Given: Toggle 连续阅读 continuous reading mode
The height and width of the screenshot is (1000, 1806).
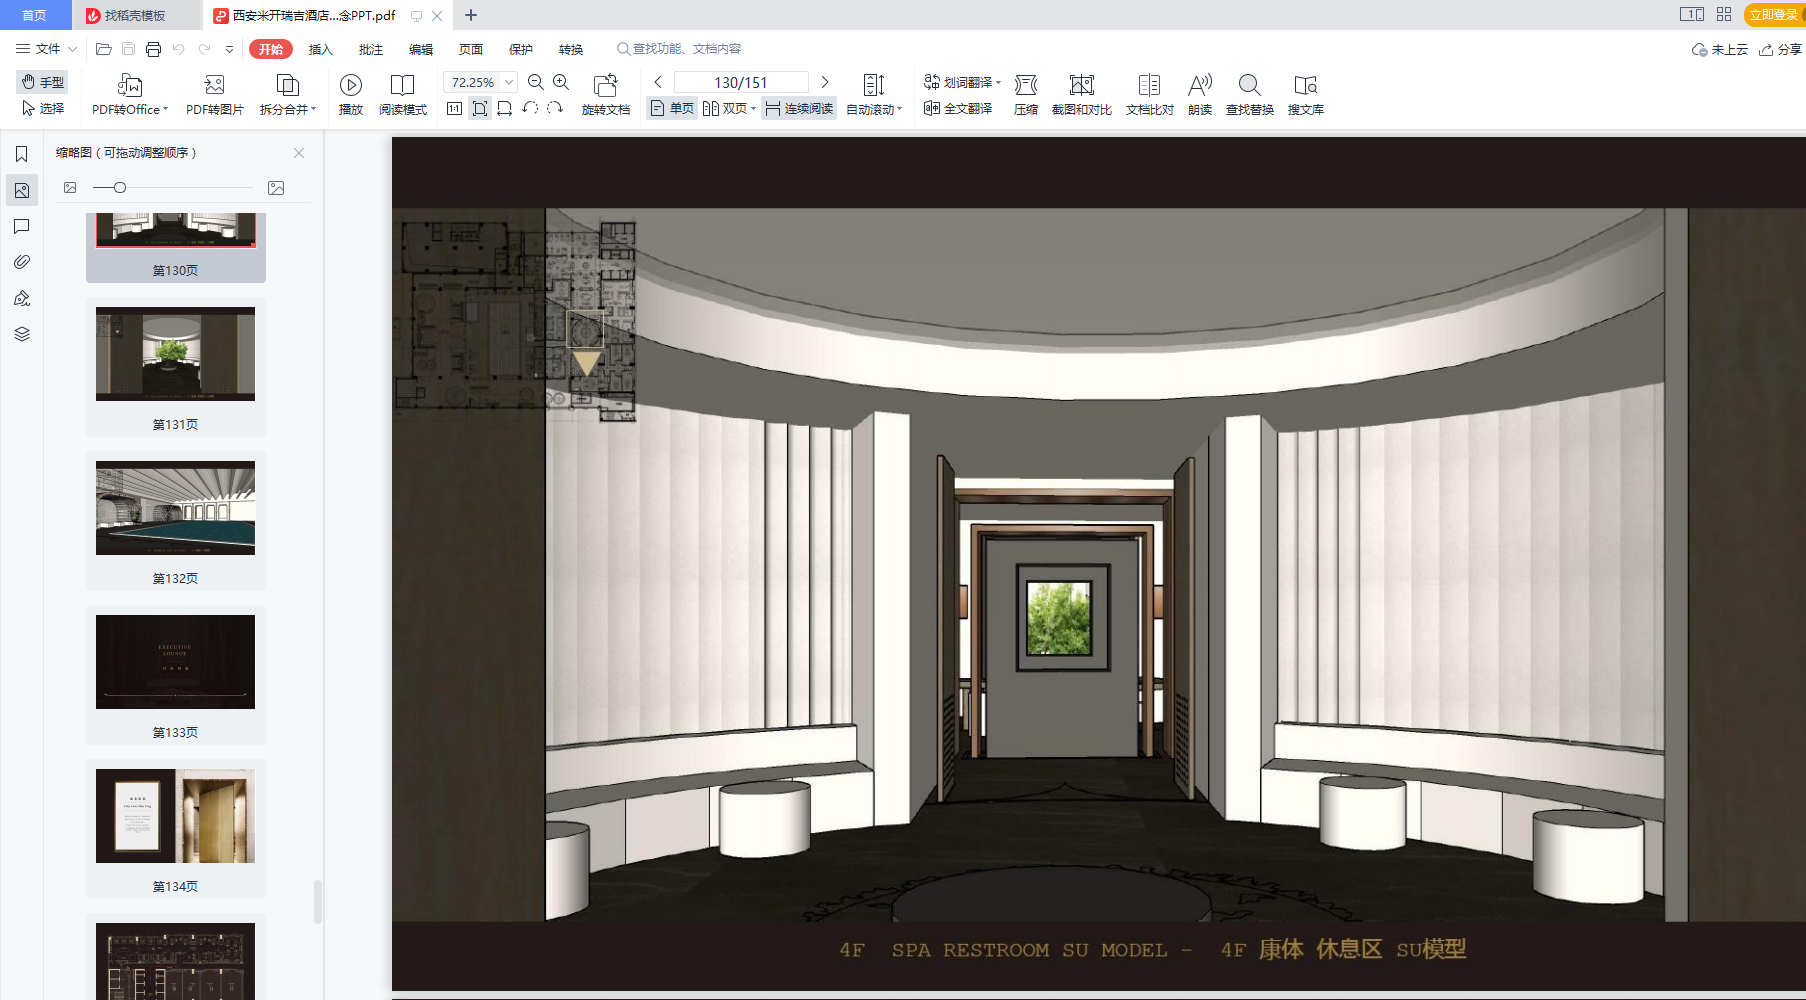Looking at the screenshot, I should 799,109.
